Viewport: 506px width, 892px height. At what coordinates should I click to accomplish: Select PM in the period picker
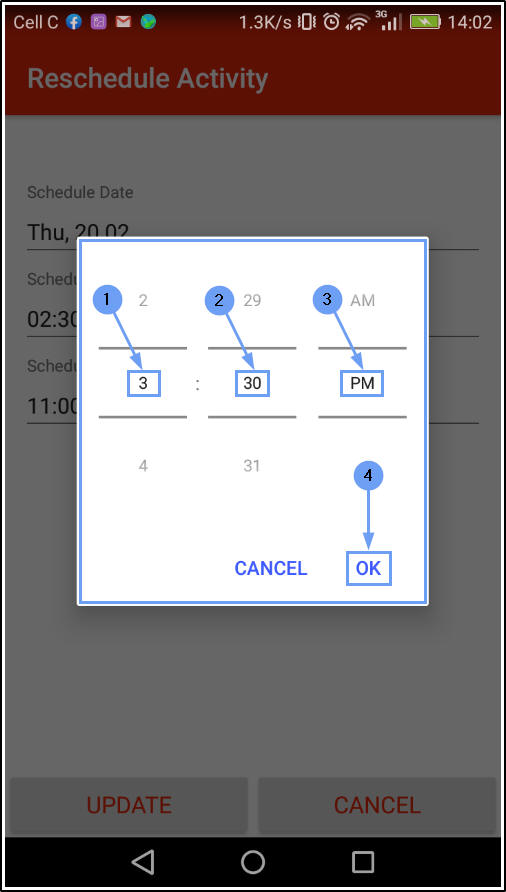(363, 383)
